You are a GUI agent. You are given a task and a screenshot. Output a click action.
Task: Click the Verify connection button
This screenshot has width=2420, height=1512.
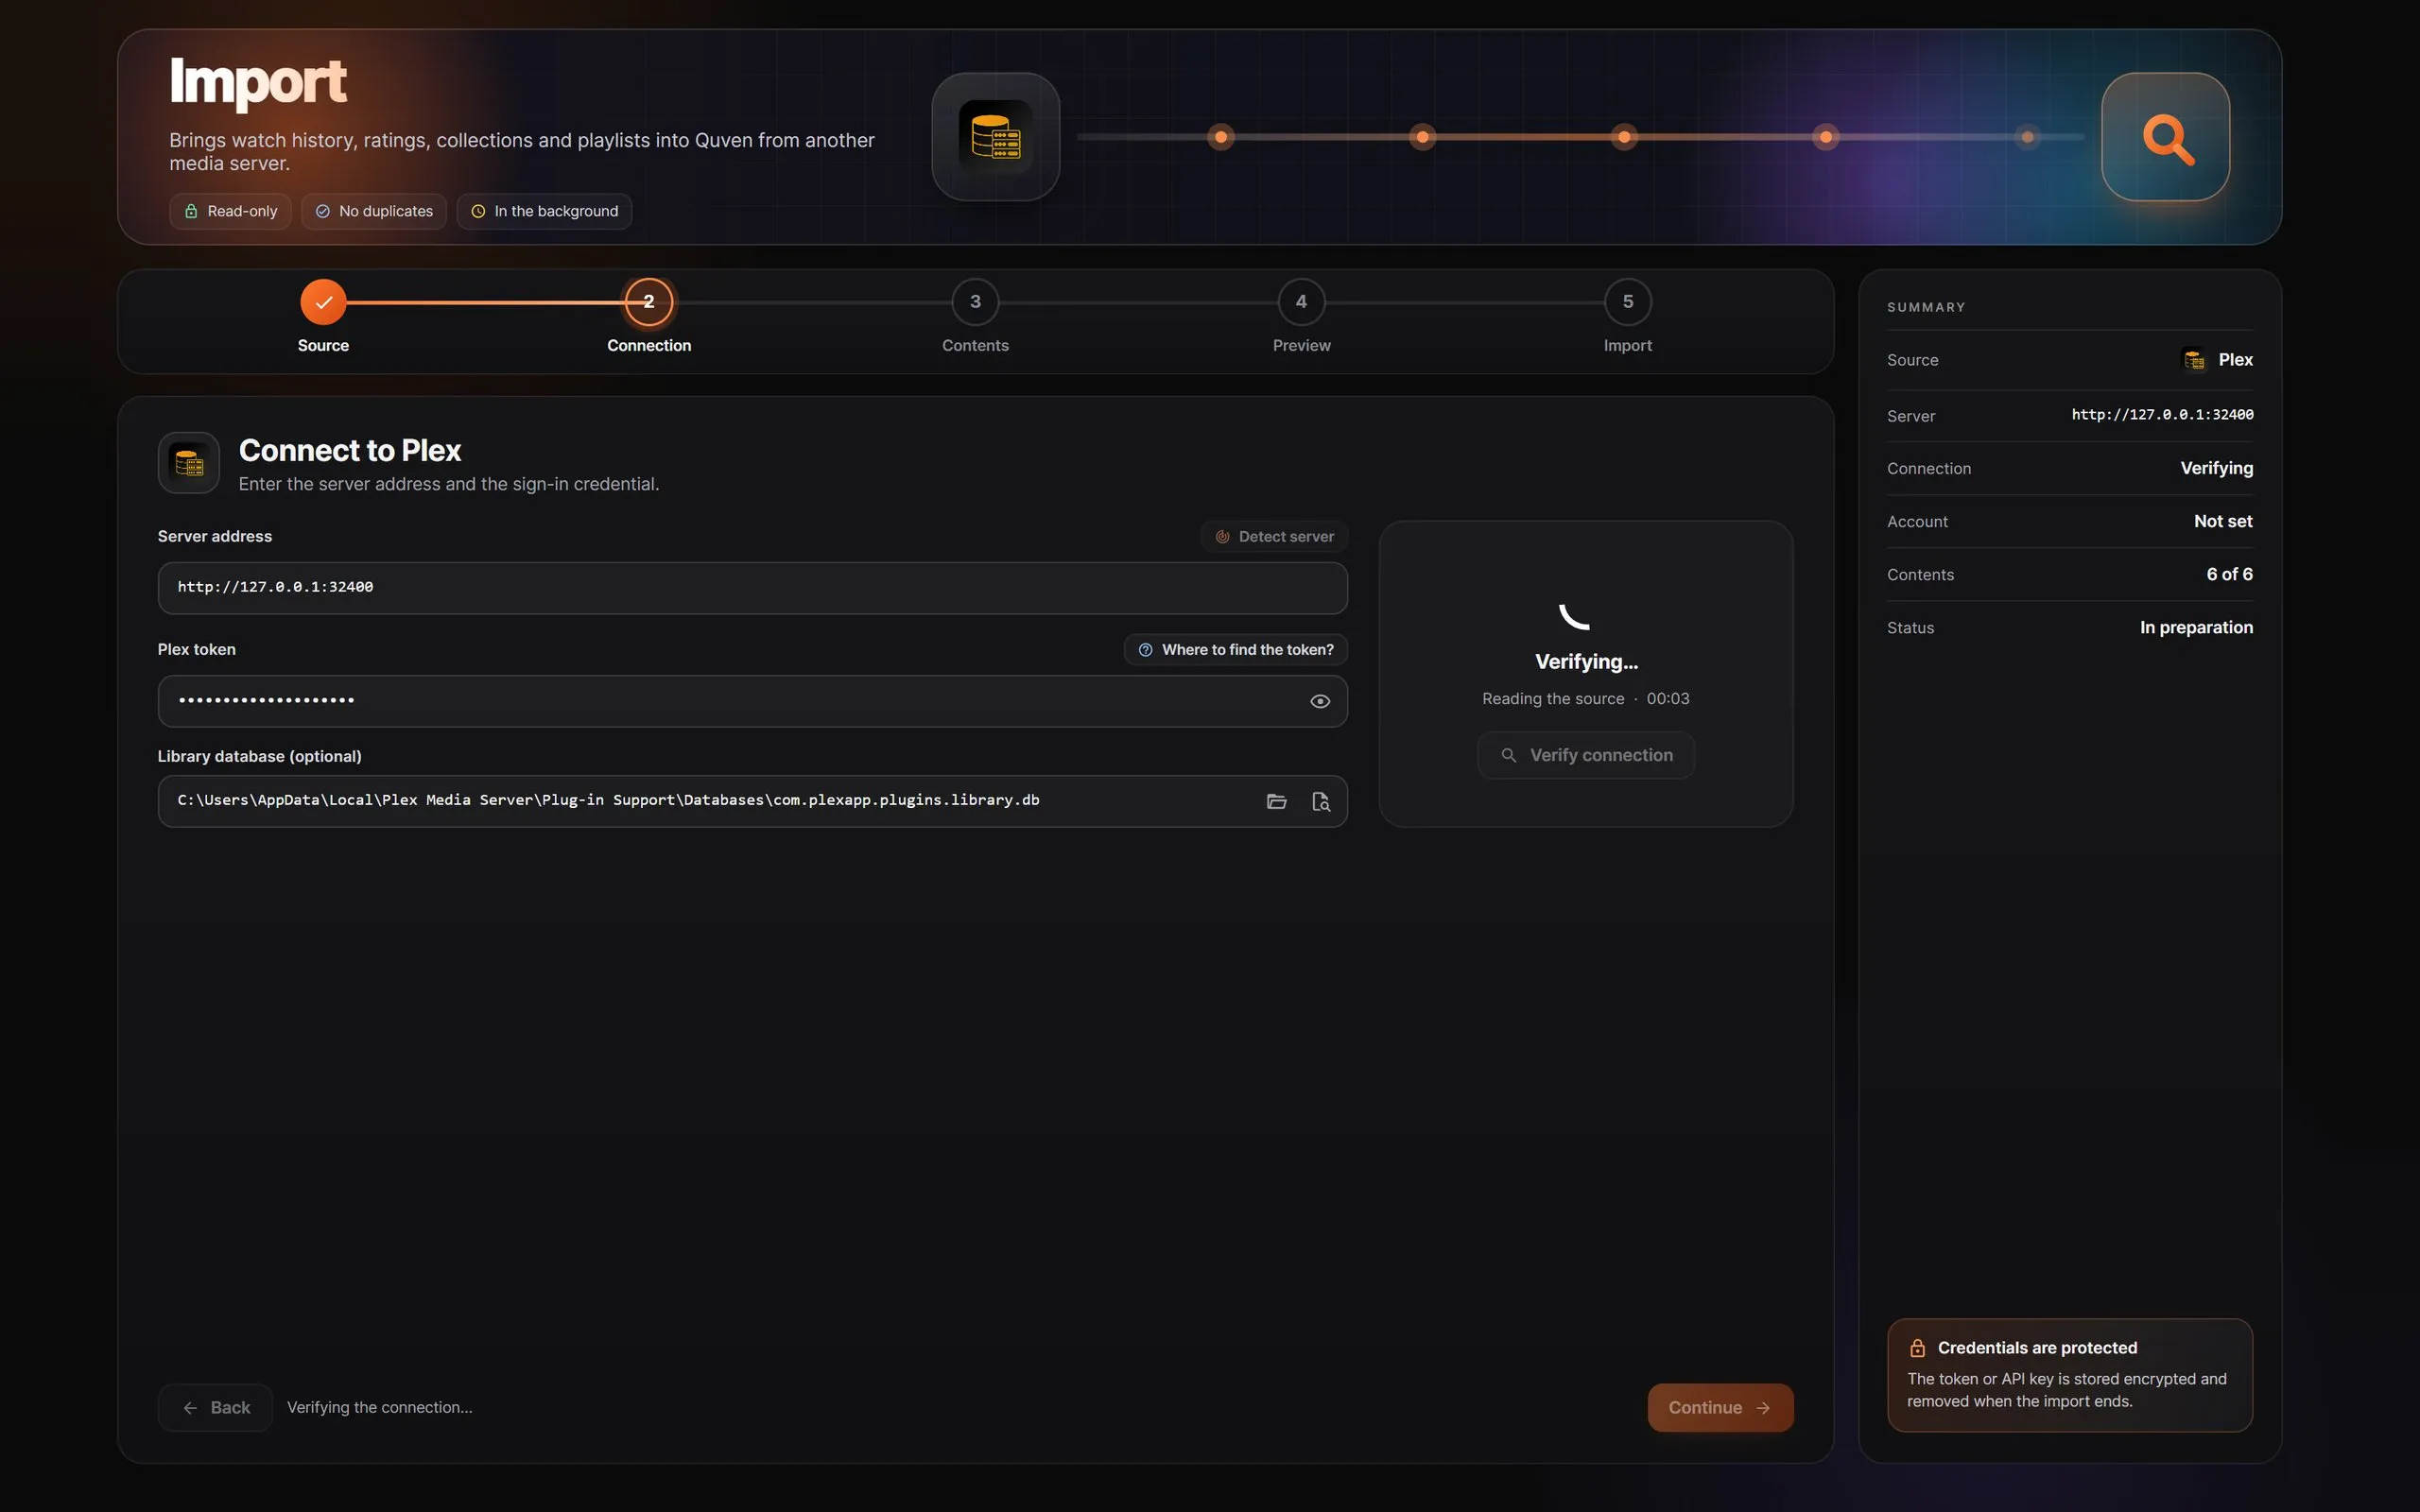pyautogui.click(x=1586, y=756)
